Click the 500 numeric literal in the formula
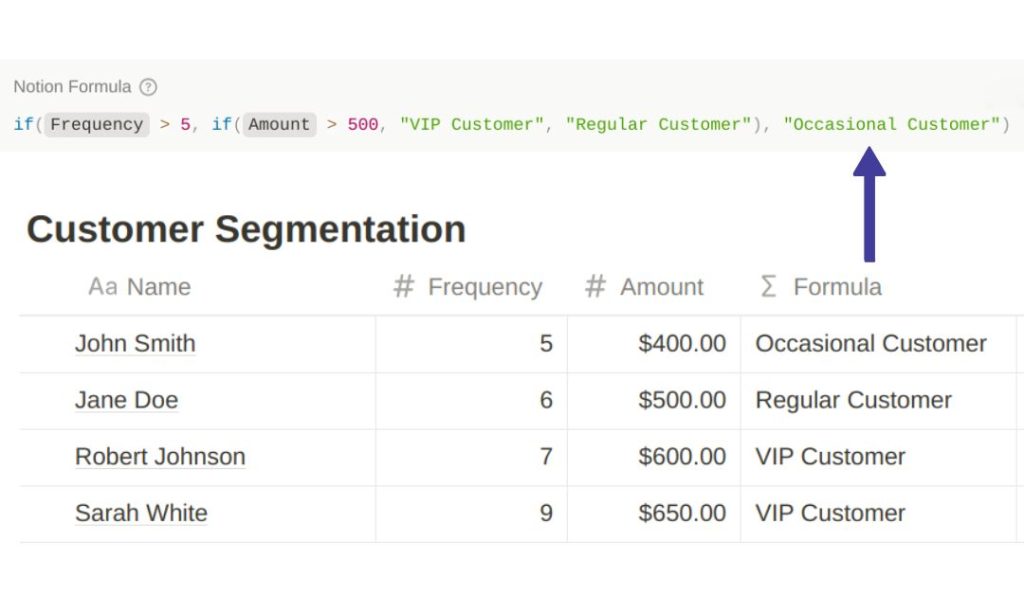Viewport: 1024px width, 614px height. [x=362, y=124]
